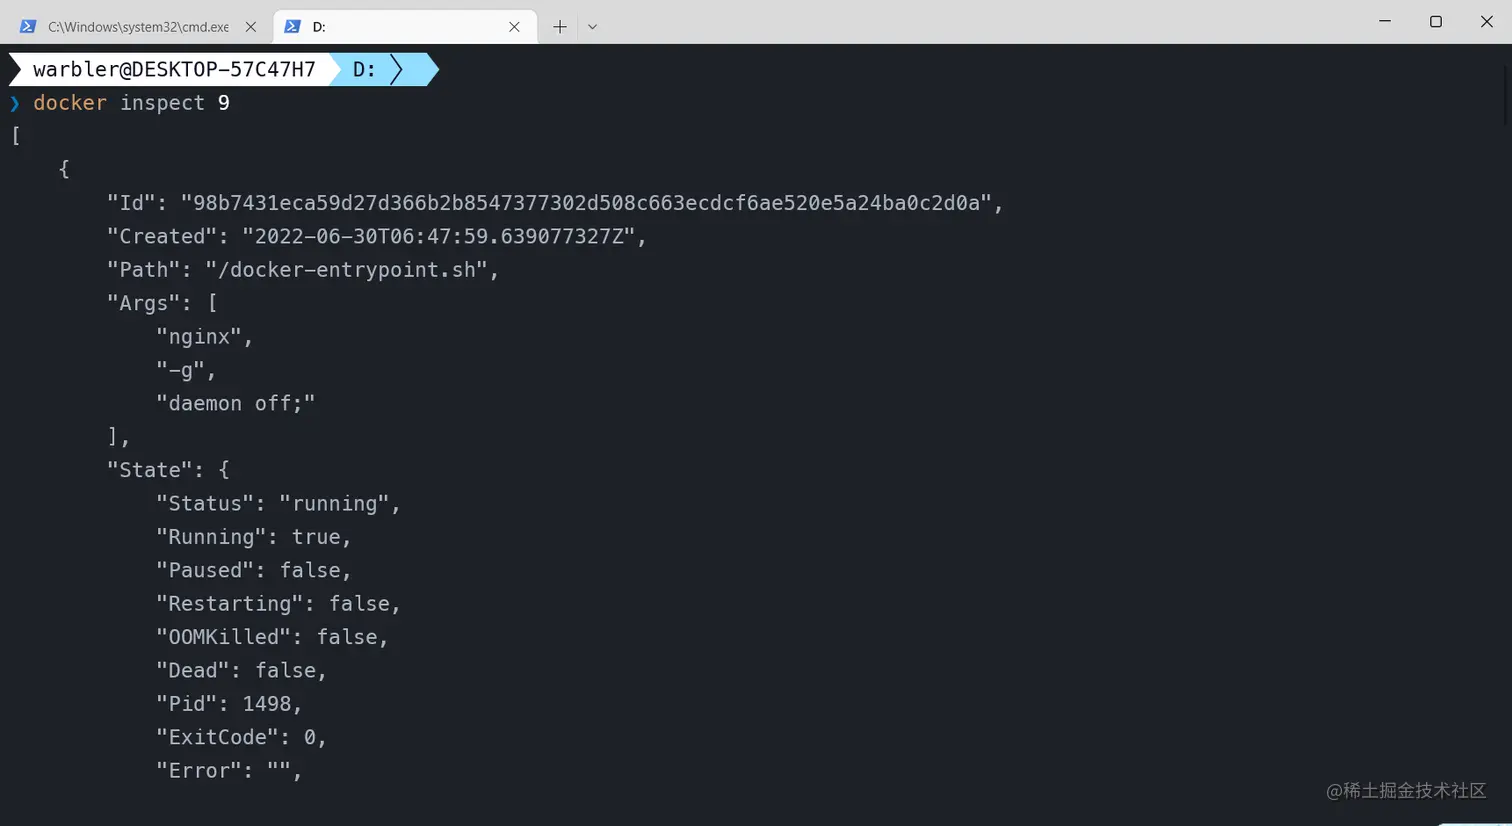Click the "nginx" argument

coord(204,337)
